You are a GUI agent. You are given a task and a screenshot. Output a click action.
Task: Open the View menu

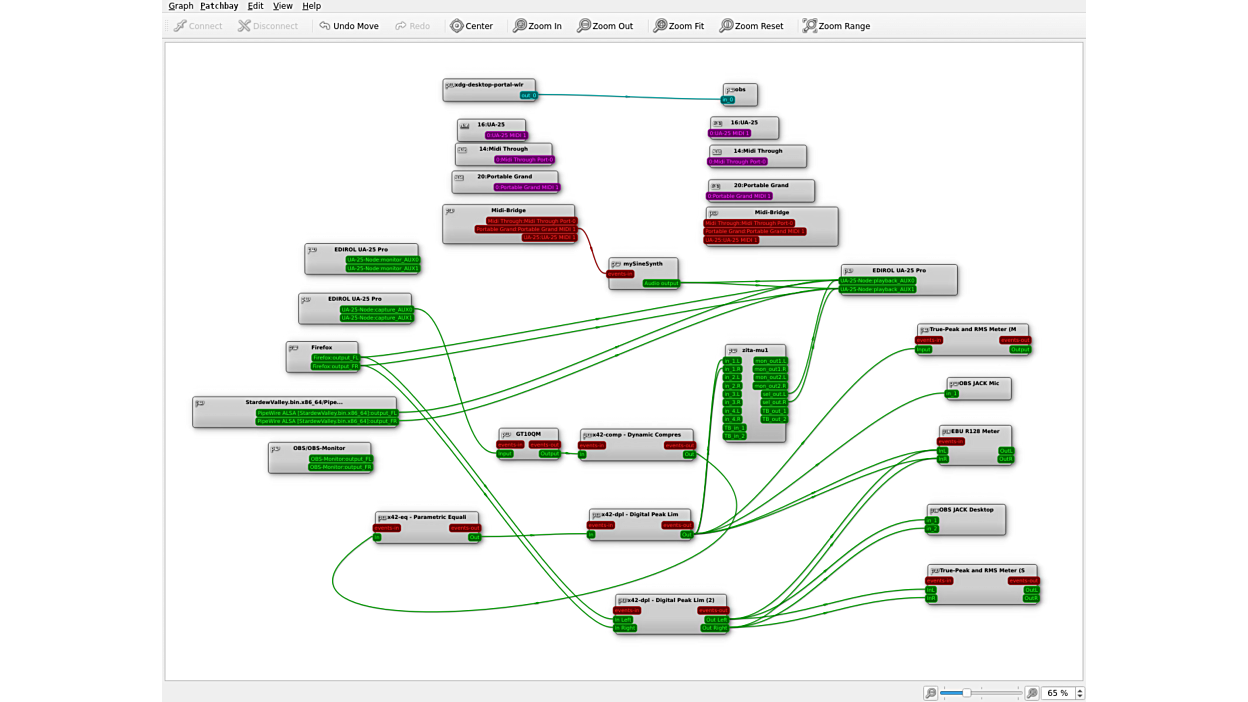pos(283,5)
